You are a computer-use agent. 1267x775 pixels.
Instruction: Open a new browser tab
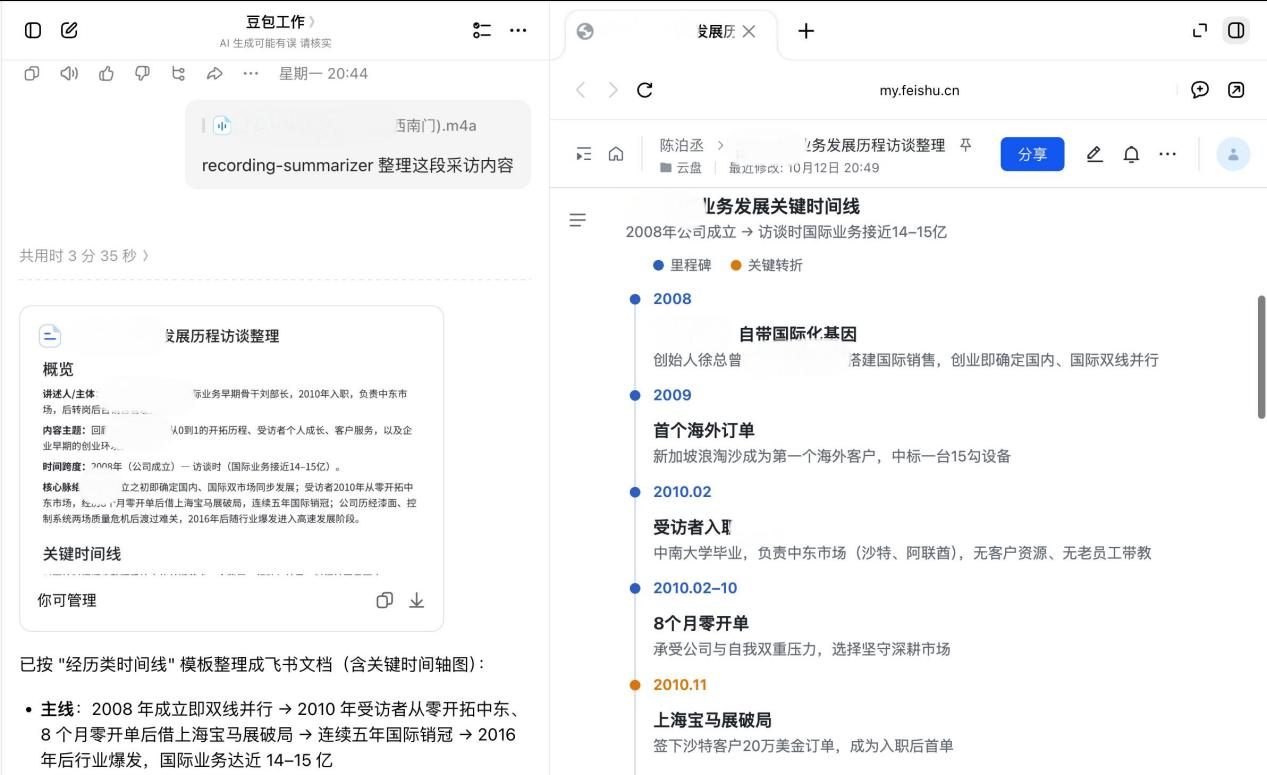(806, 31)
